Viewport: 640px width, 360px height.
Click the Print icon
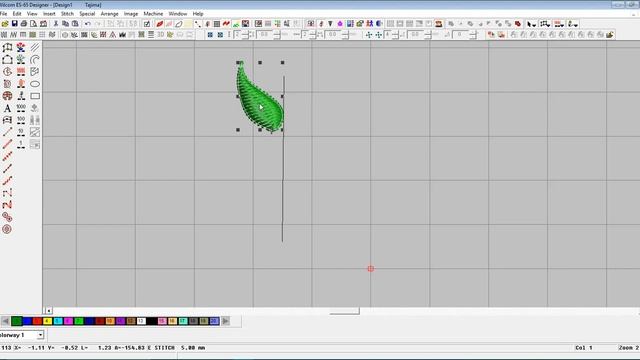click(x=24, y=24)
